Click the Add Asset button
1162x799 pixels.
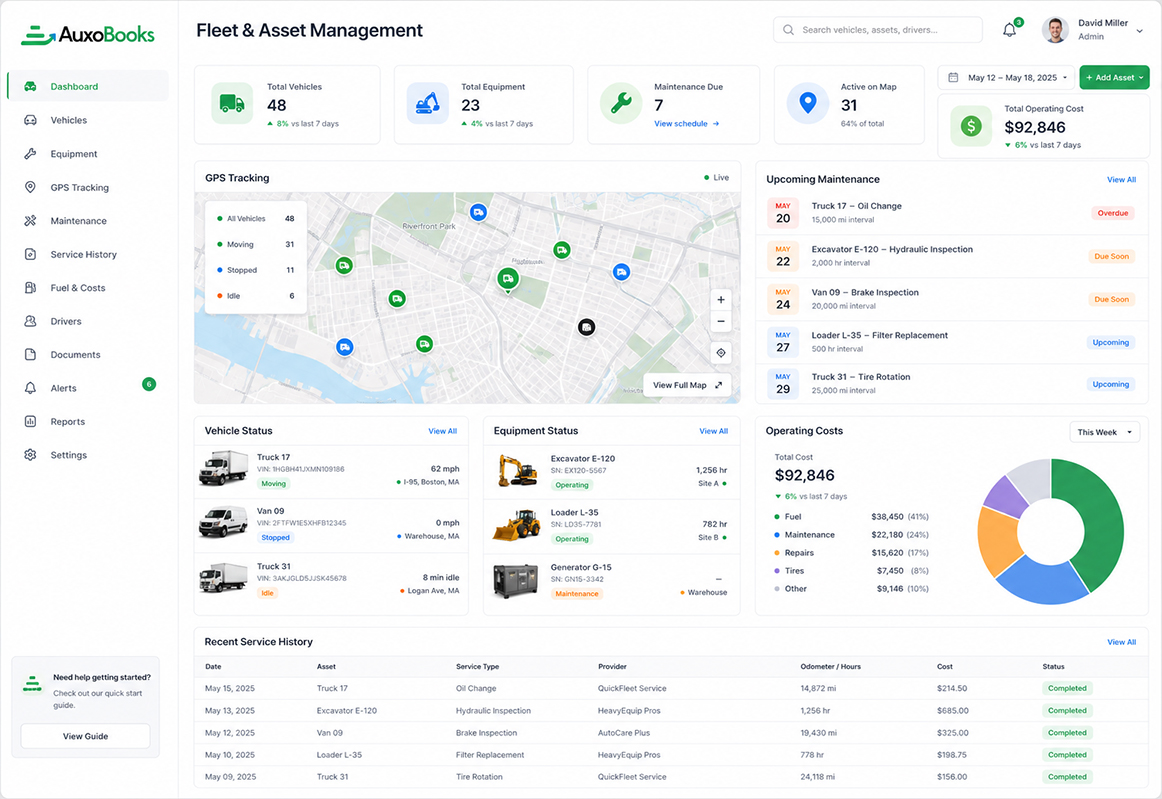click(1114, 77)
